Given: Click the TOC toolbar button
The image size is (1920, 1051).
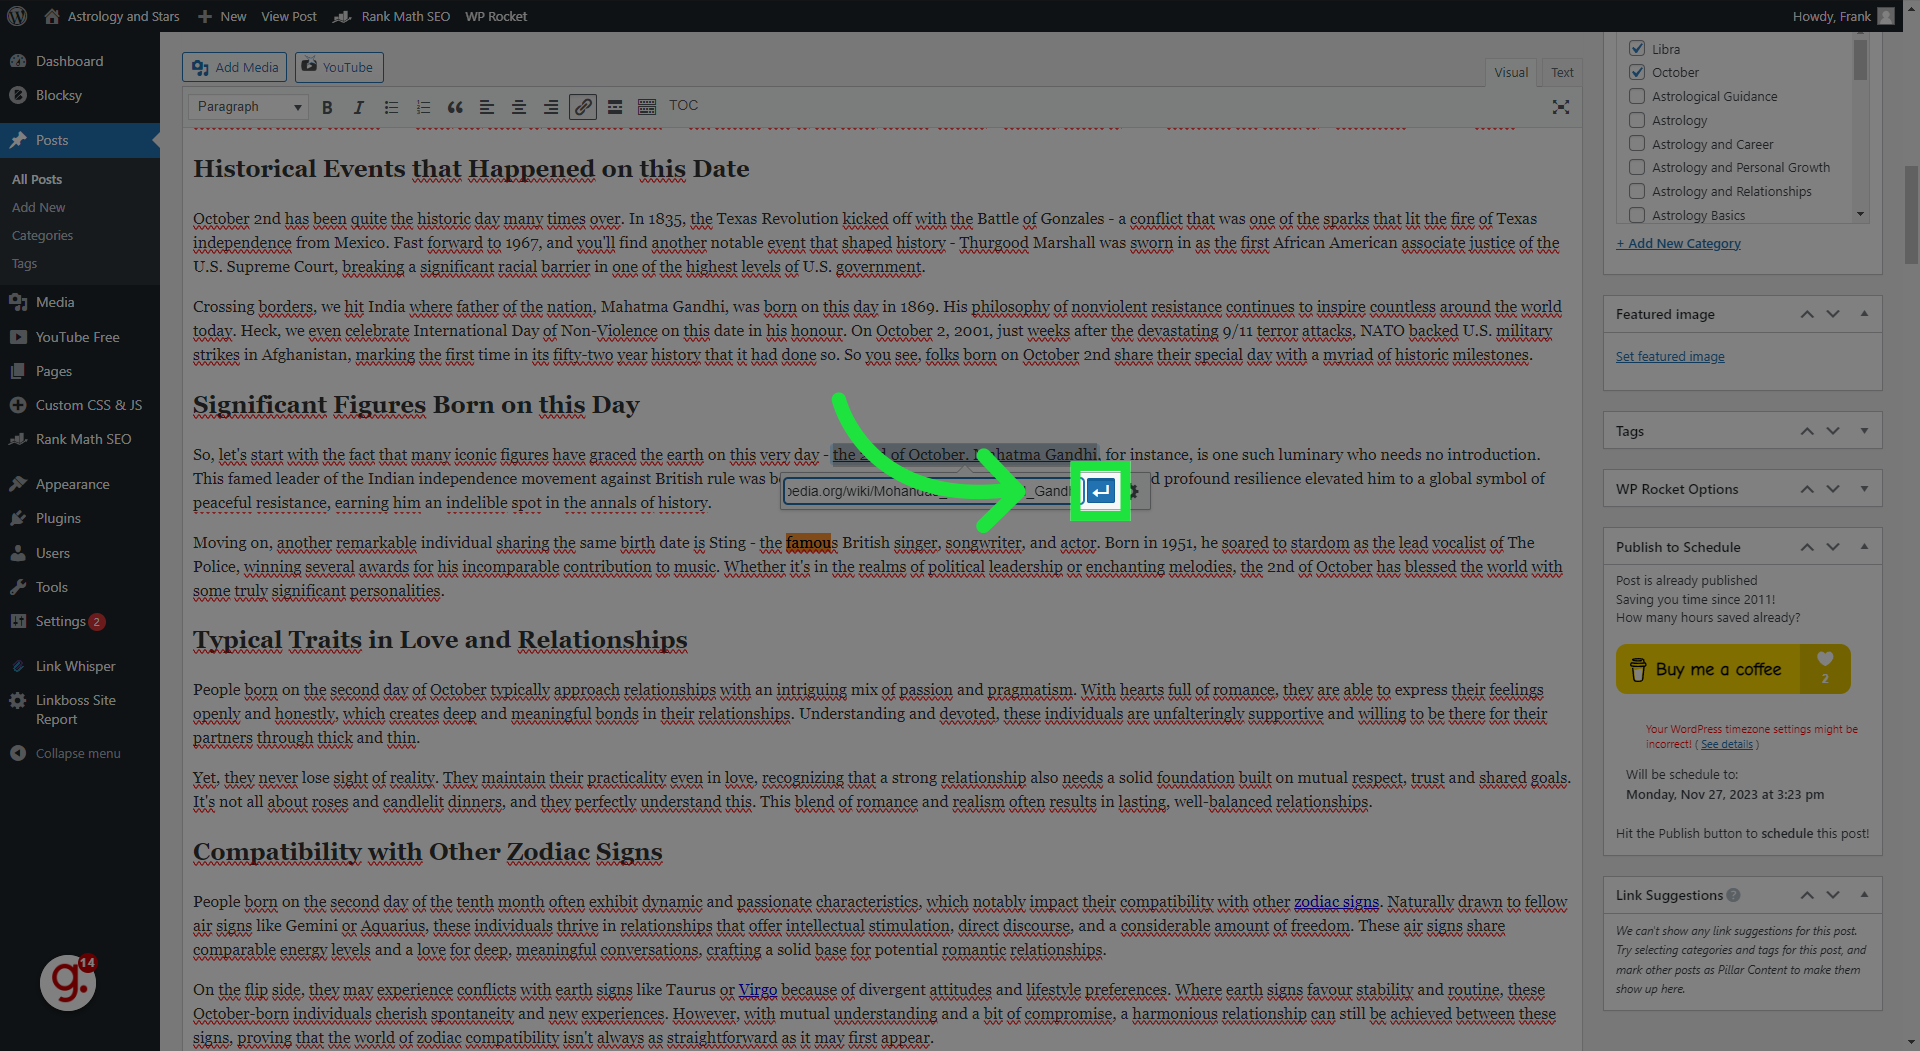Looking at the screenshot, I should pyautogui.click(x=683, y=106).
